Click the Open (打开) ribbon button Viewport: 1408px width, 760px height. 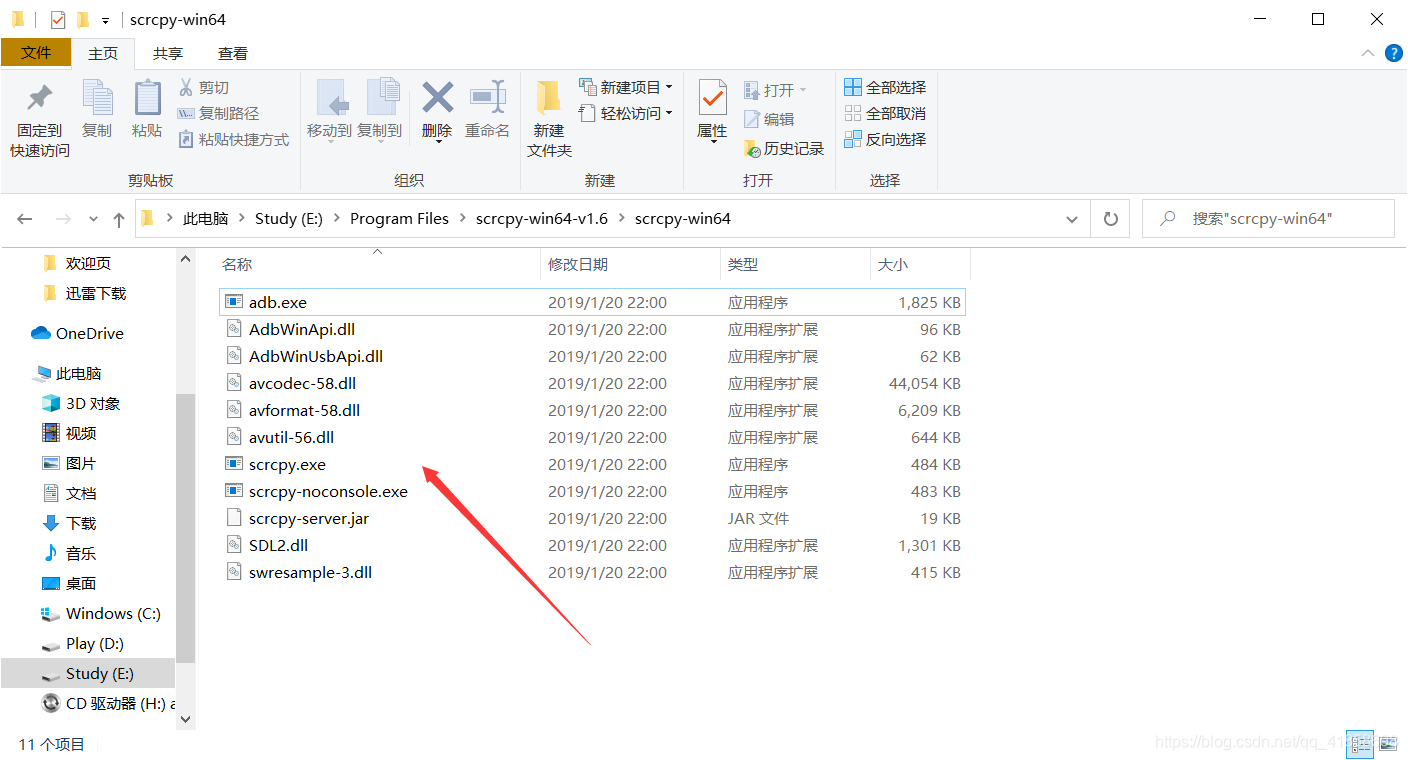pos(775,90)
